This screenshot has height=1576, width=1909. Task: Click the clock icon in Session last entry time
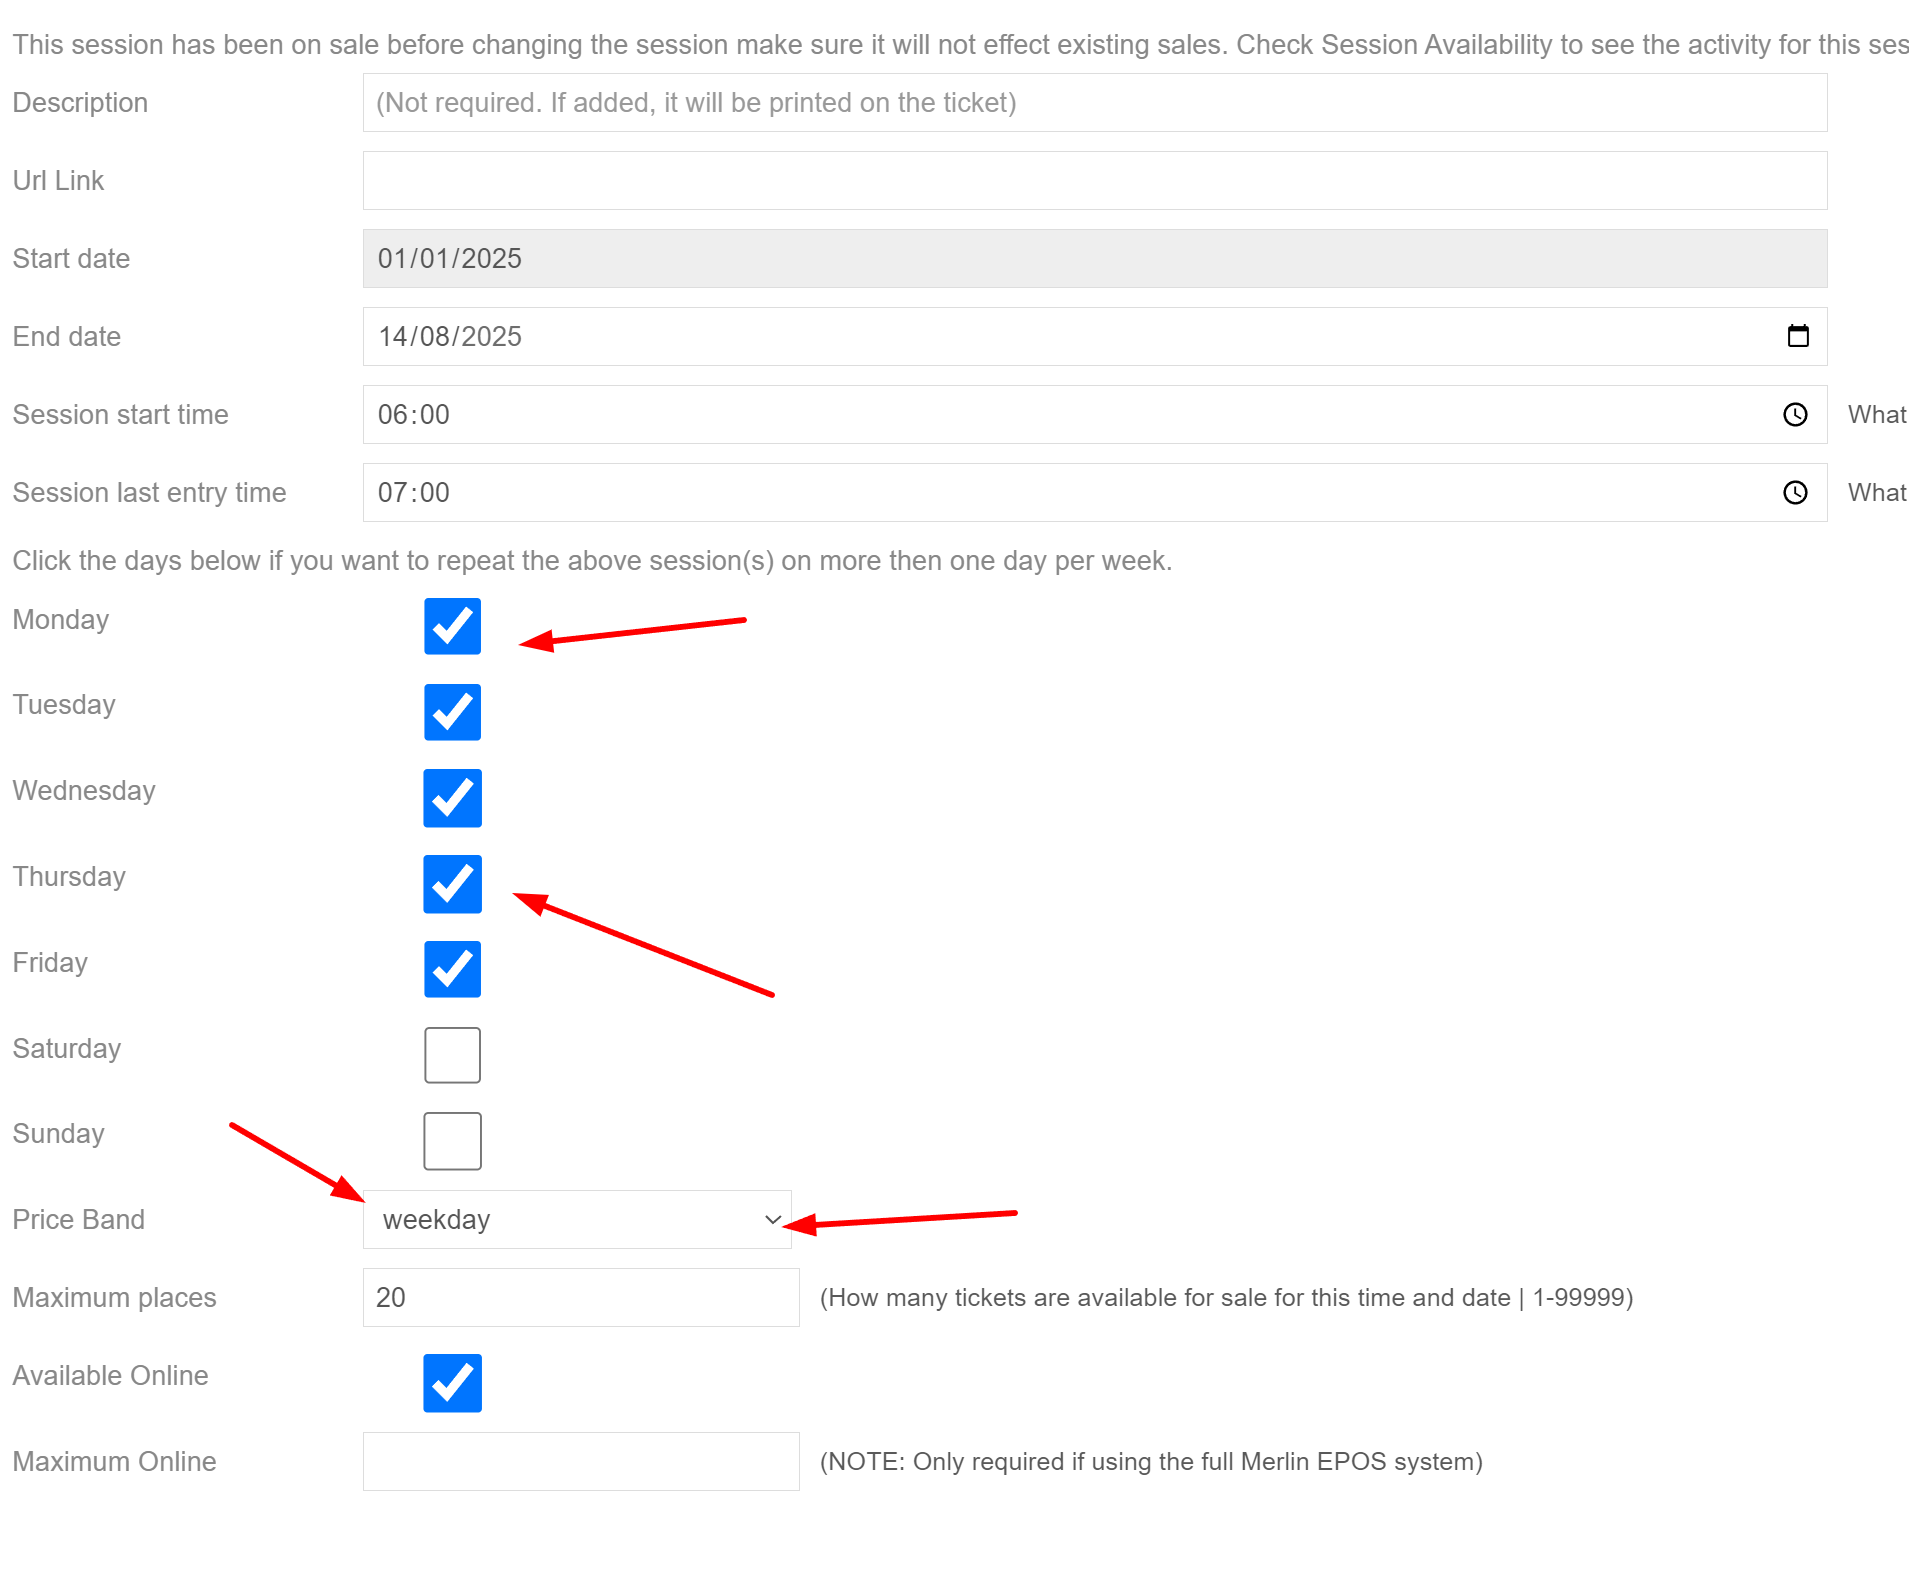[1795, 492]
